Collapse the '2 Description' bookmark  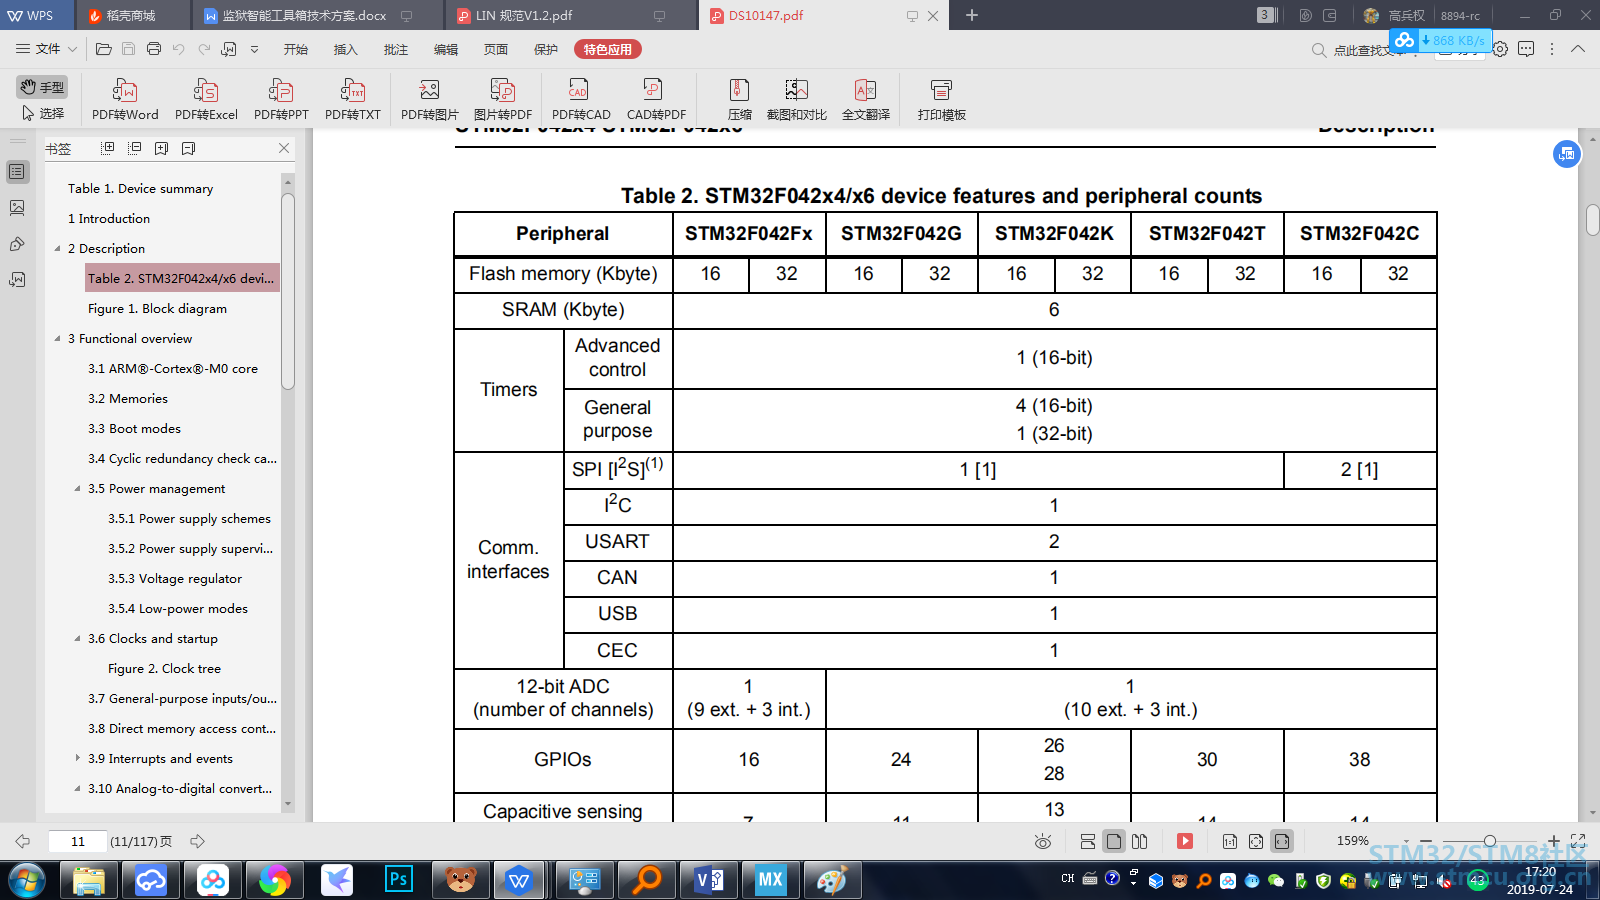pos(57,249)
